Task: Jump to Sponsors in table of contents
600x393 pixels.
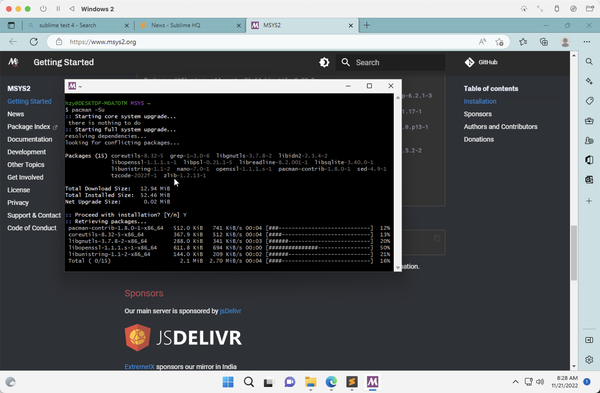Action: [478, 114]
